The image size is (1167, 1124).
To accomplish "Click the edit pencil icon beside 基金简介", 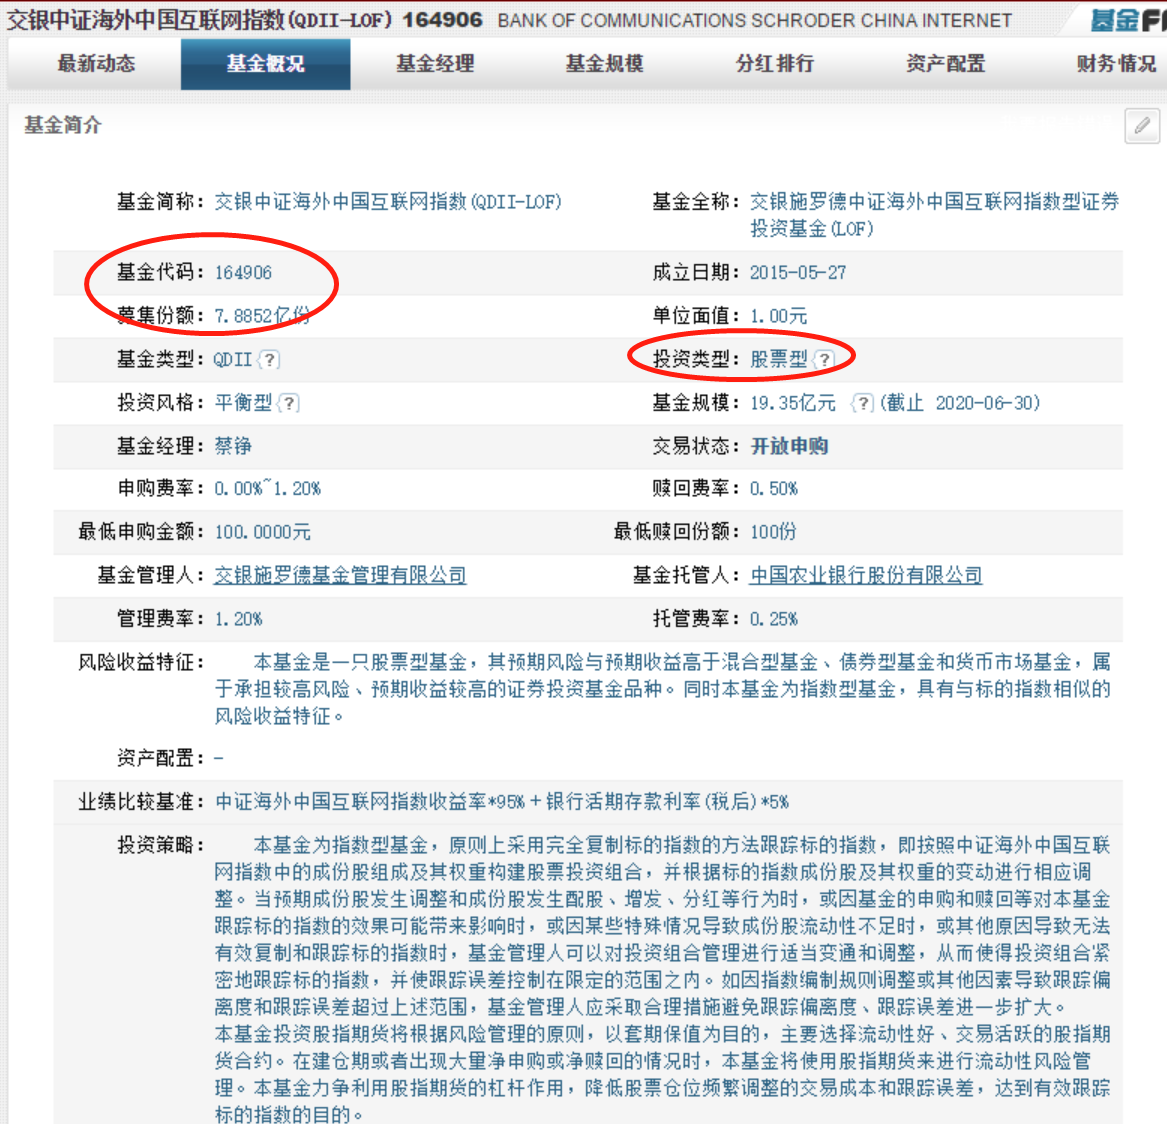I will [1142, 126].
